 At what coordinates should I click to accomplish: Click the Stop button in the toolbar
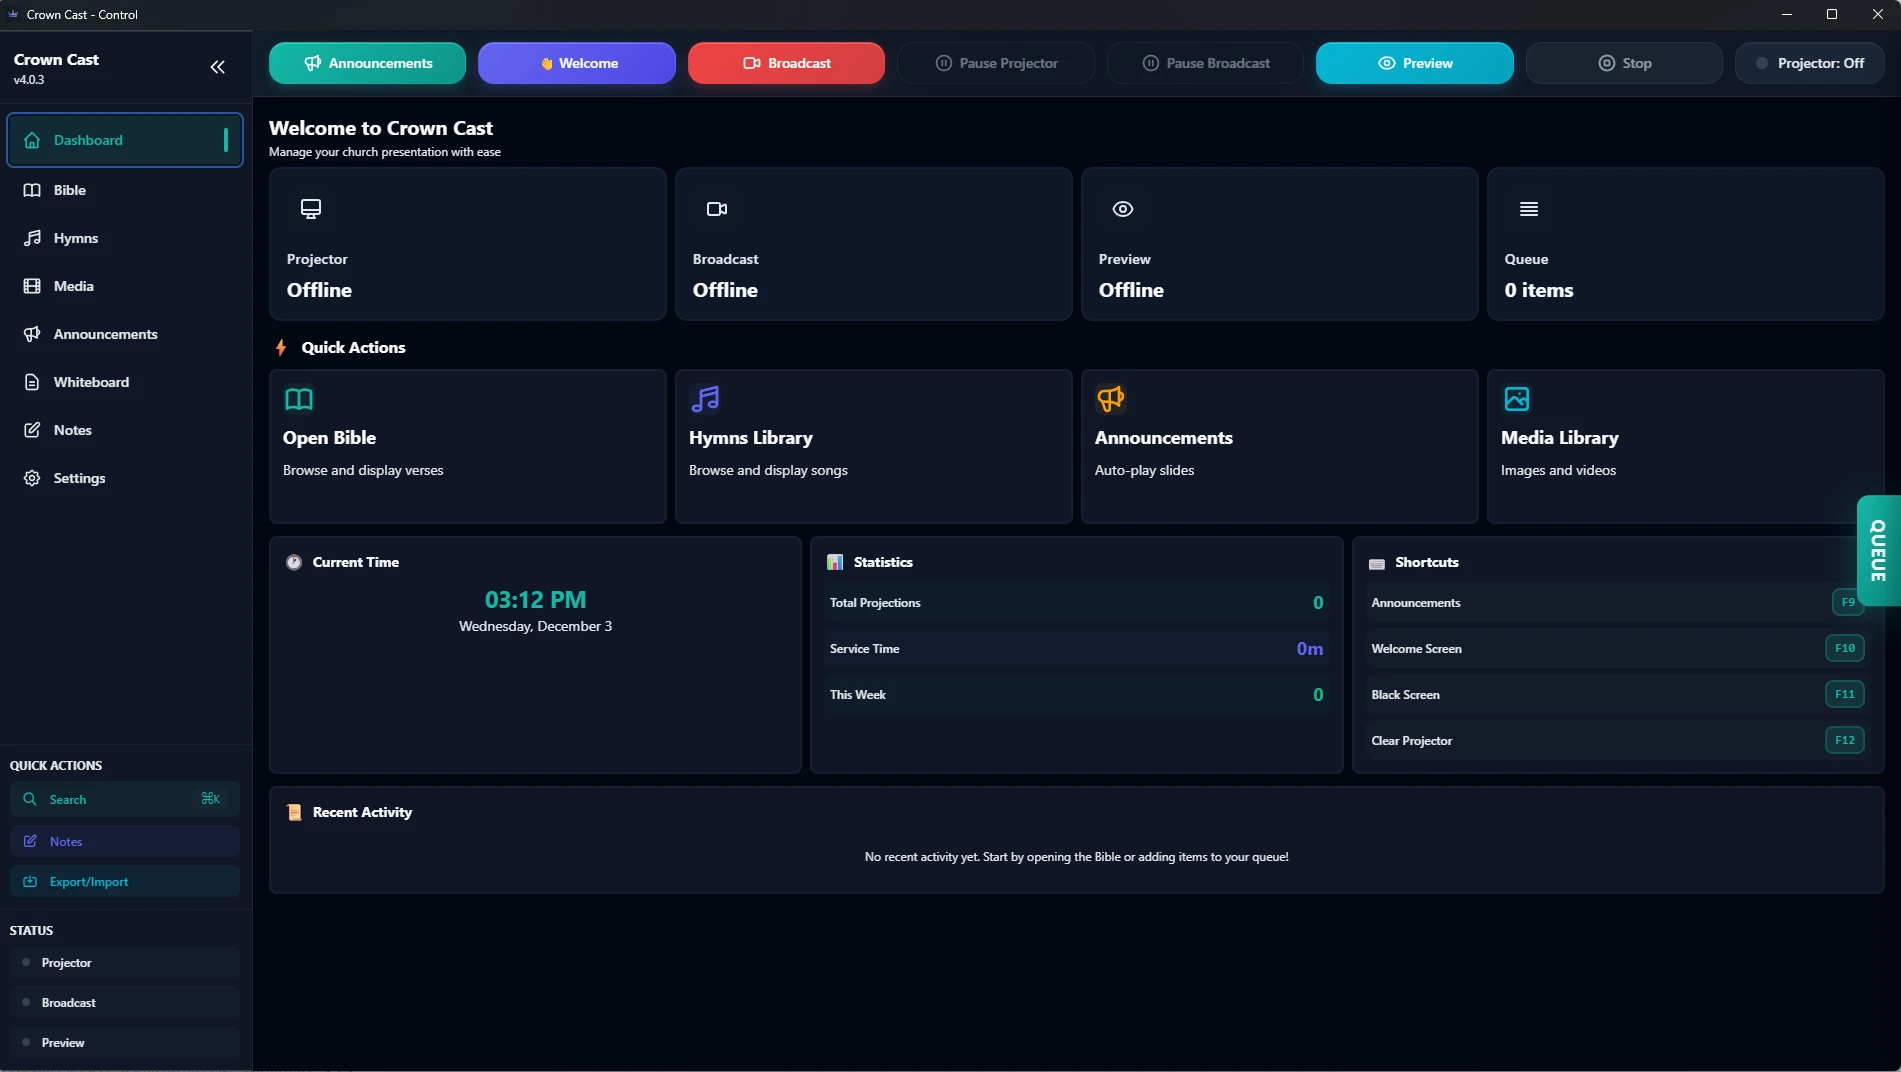[1622, 62]
